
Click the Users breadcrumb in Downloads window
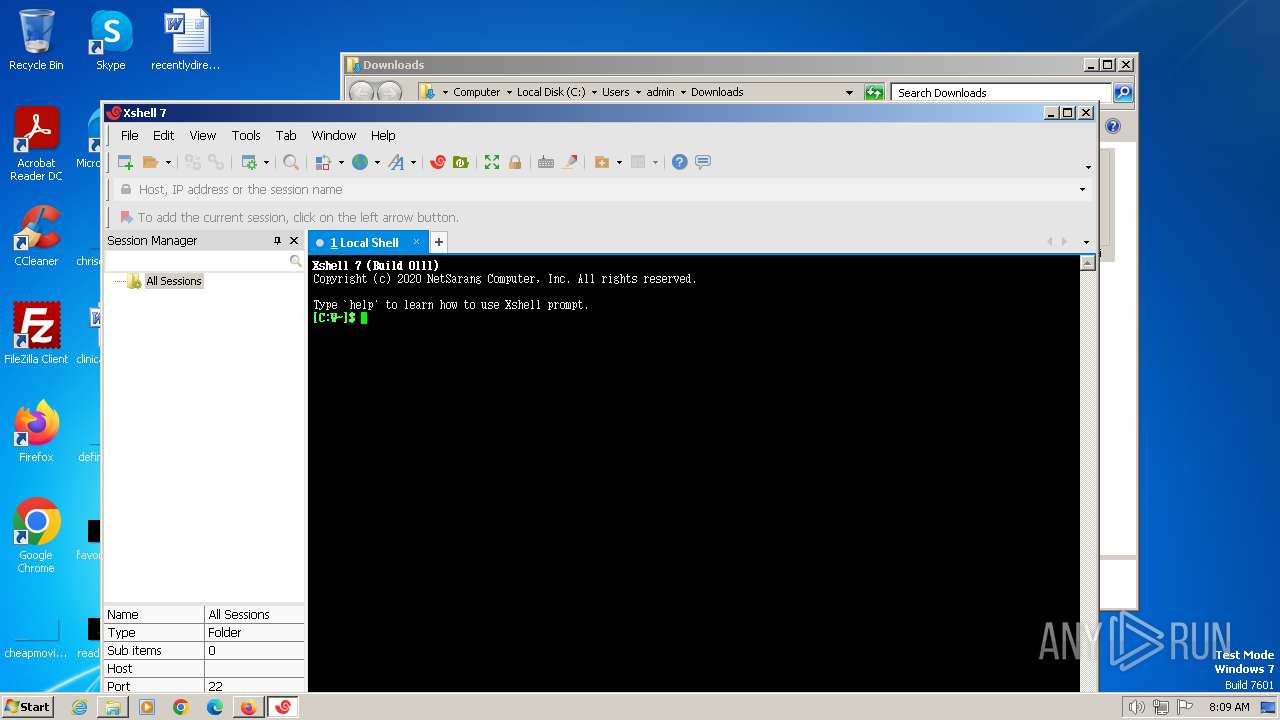[615, 92]
